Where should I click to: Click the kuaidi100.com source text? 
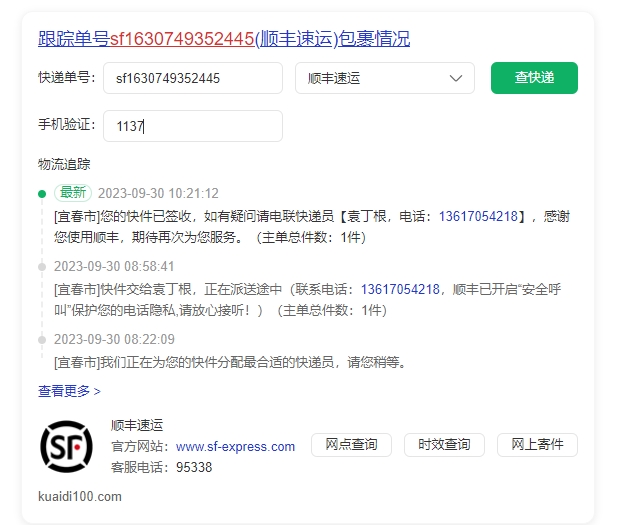tap(80, 496)
